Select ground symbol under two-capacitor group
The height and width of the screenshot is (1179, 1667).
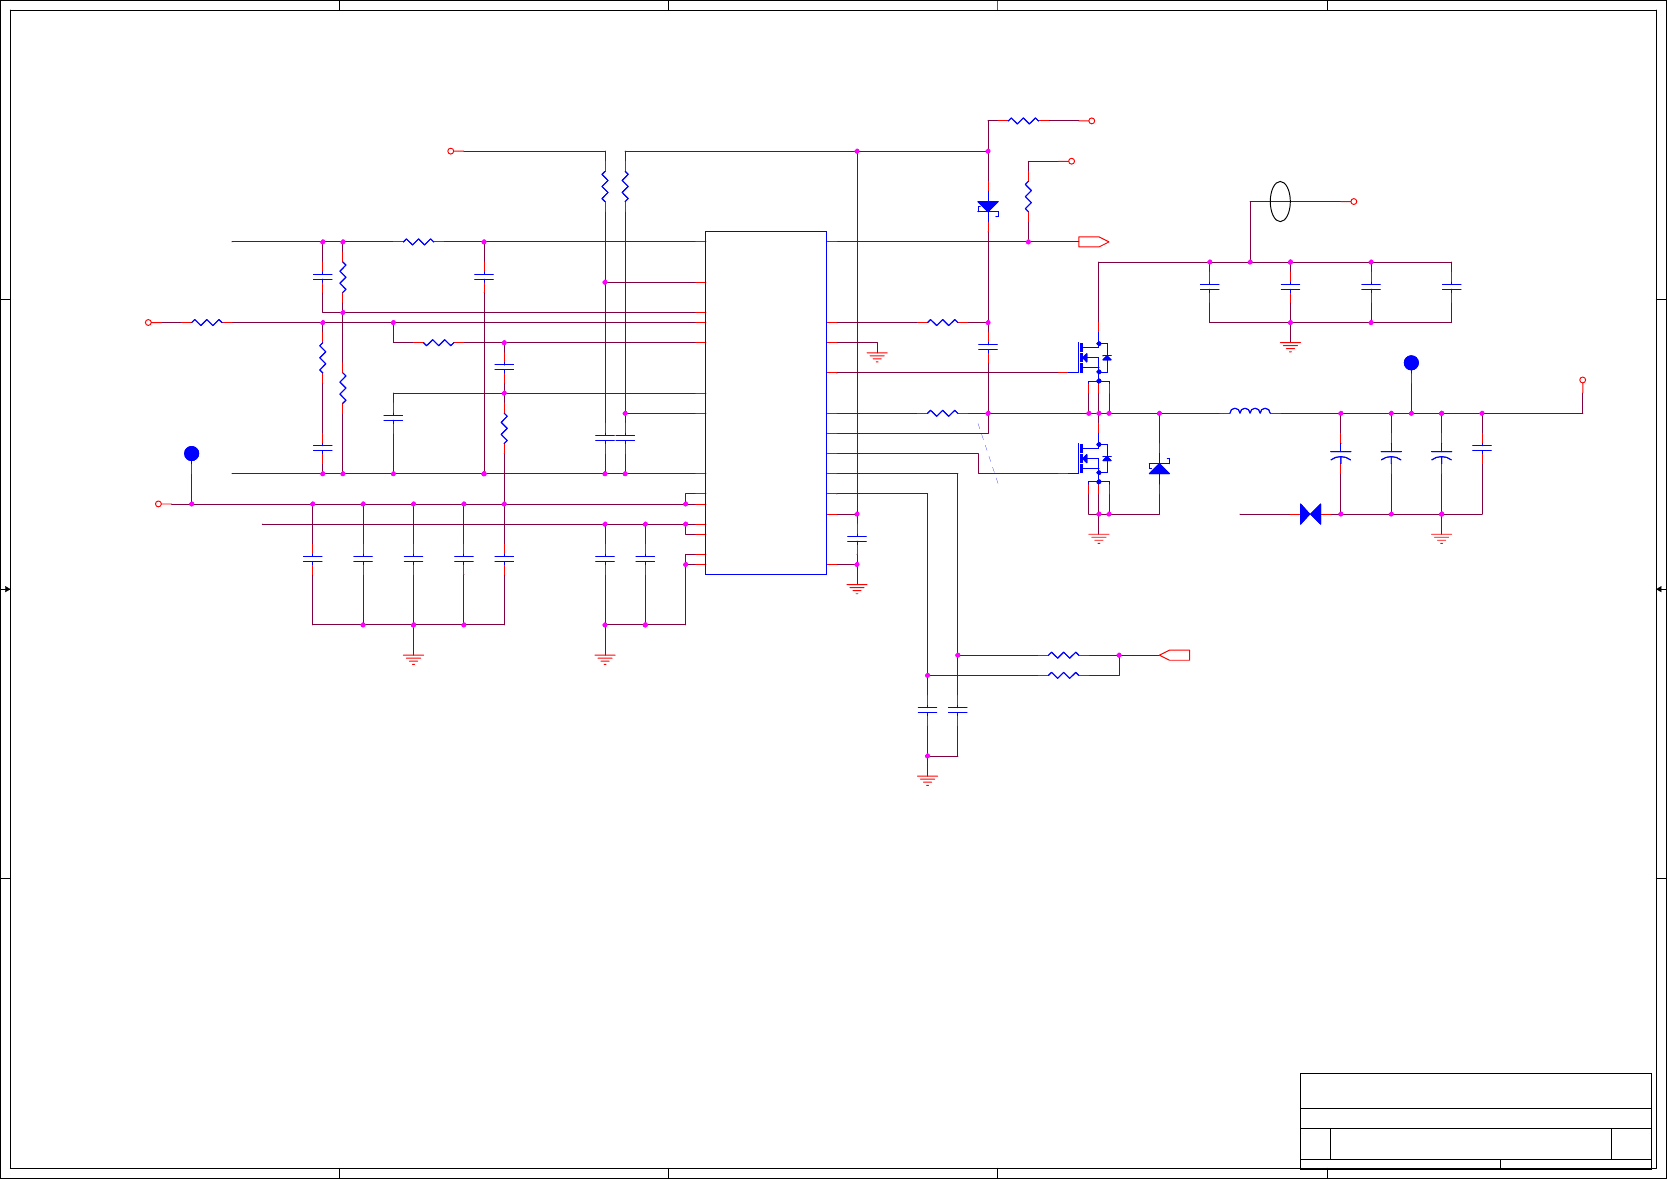(605, 659)
